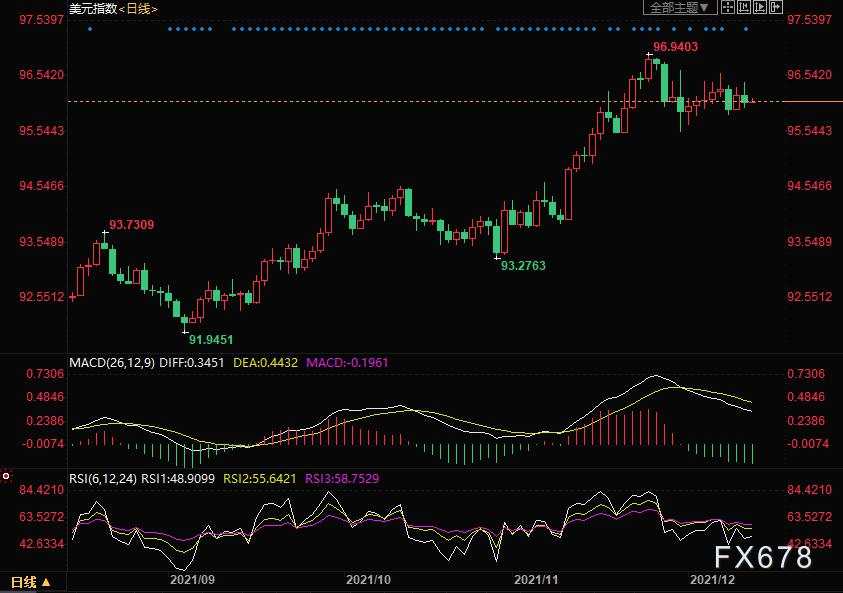Click the MACD:-0.1961 value

tap(347, 362)
